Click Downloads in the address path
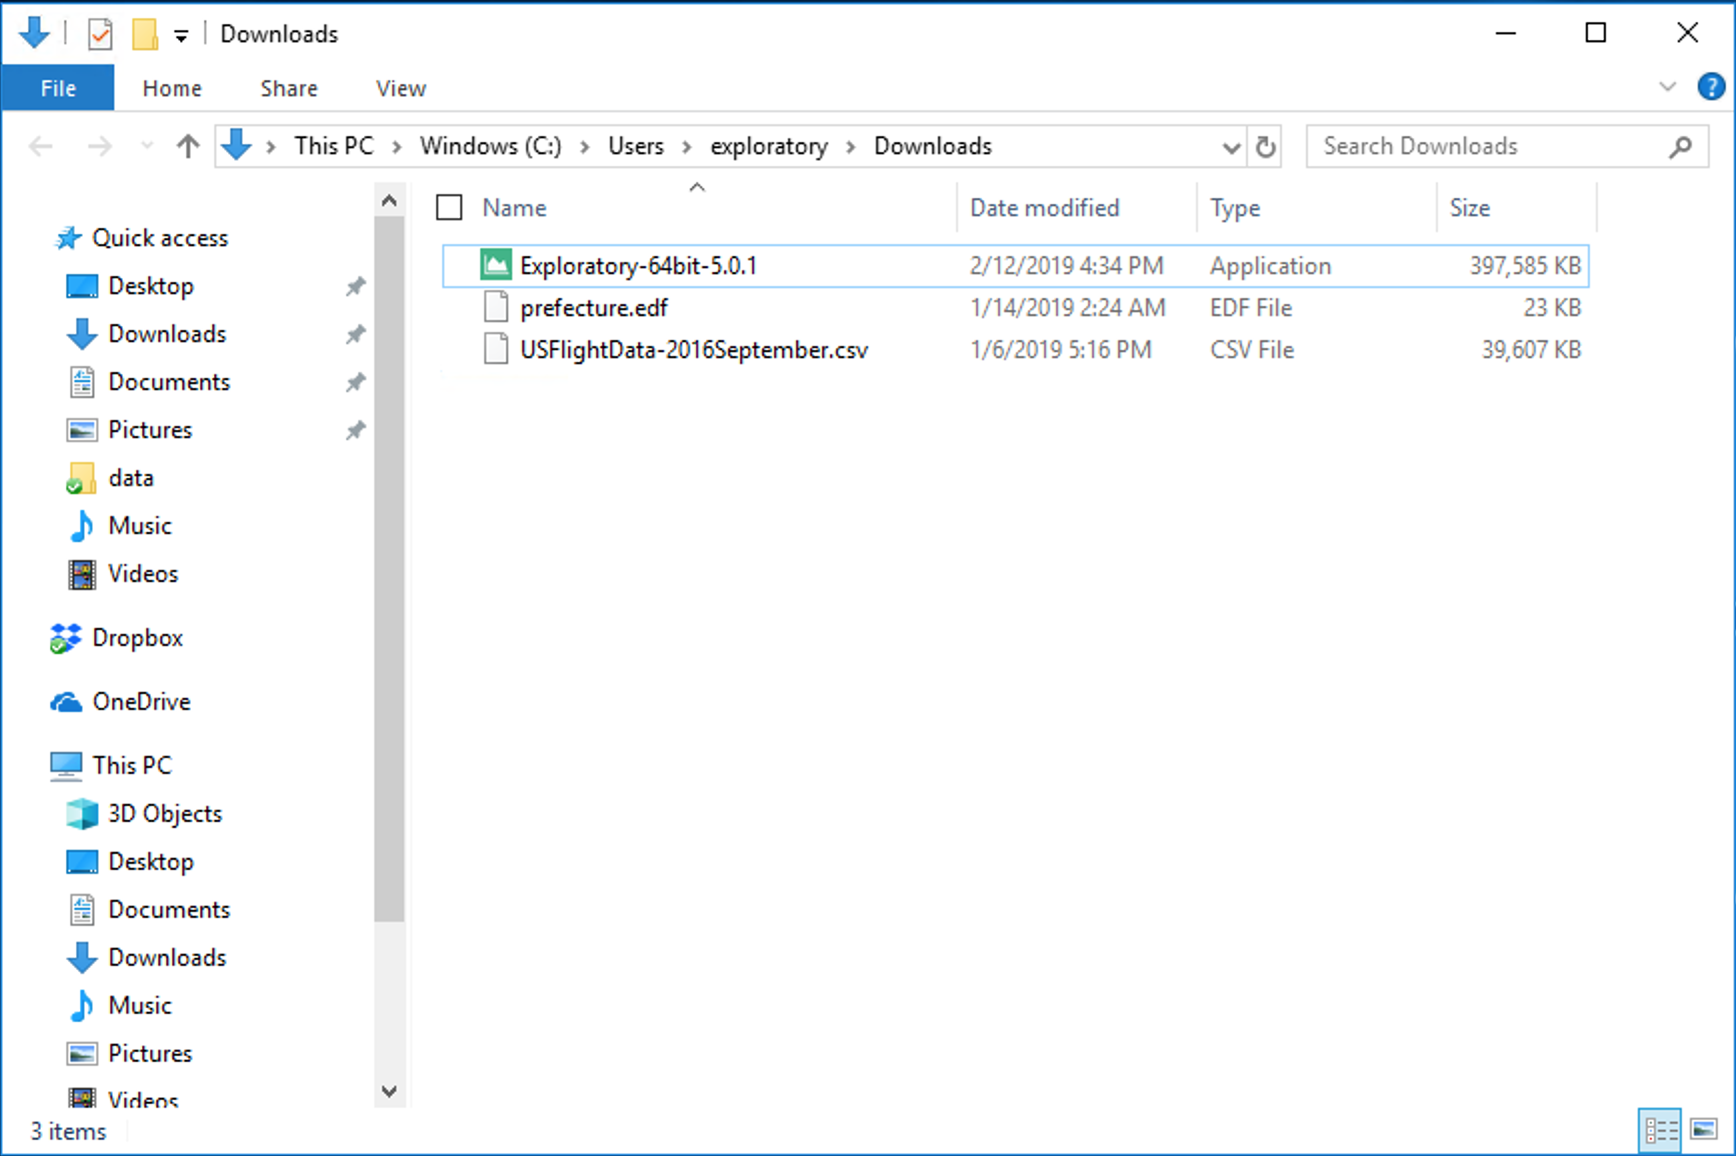1736x1156 pixels. (x=933, y=146)
